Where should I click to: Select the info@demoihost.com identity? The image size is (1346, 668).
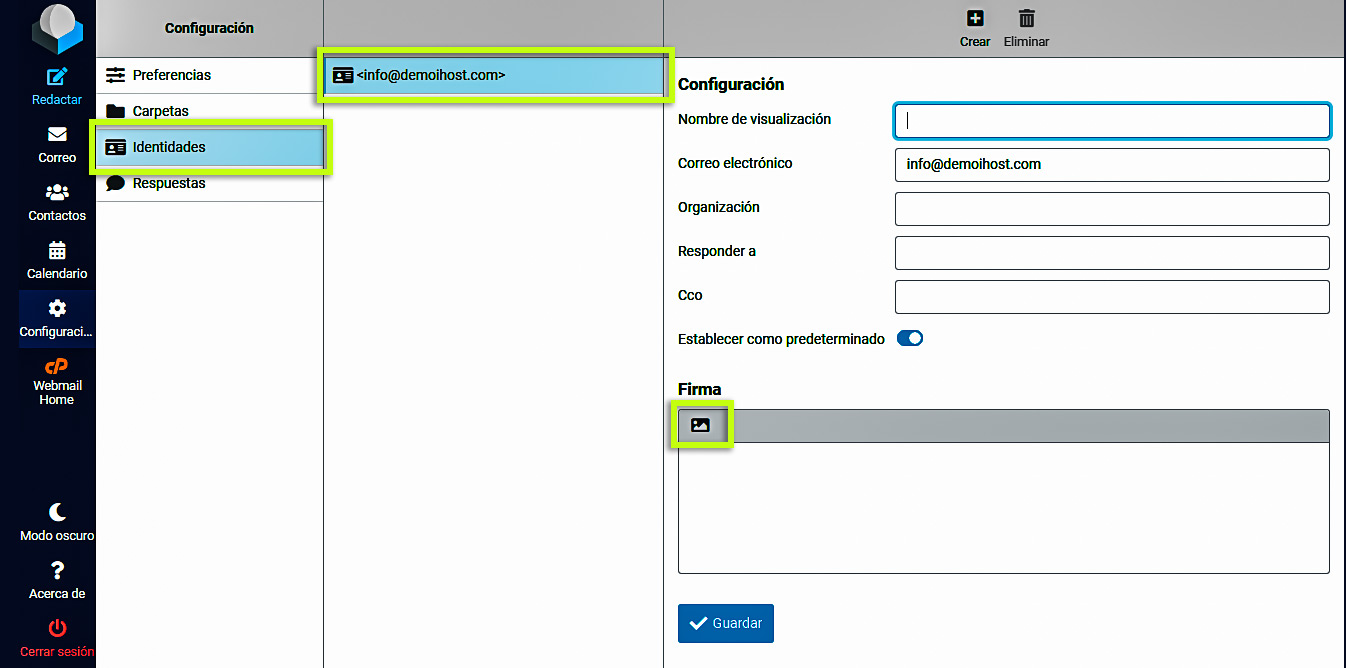493,75
